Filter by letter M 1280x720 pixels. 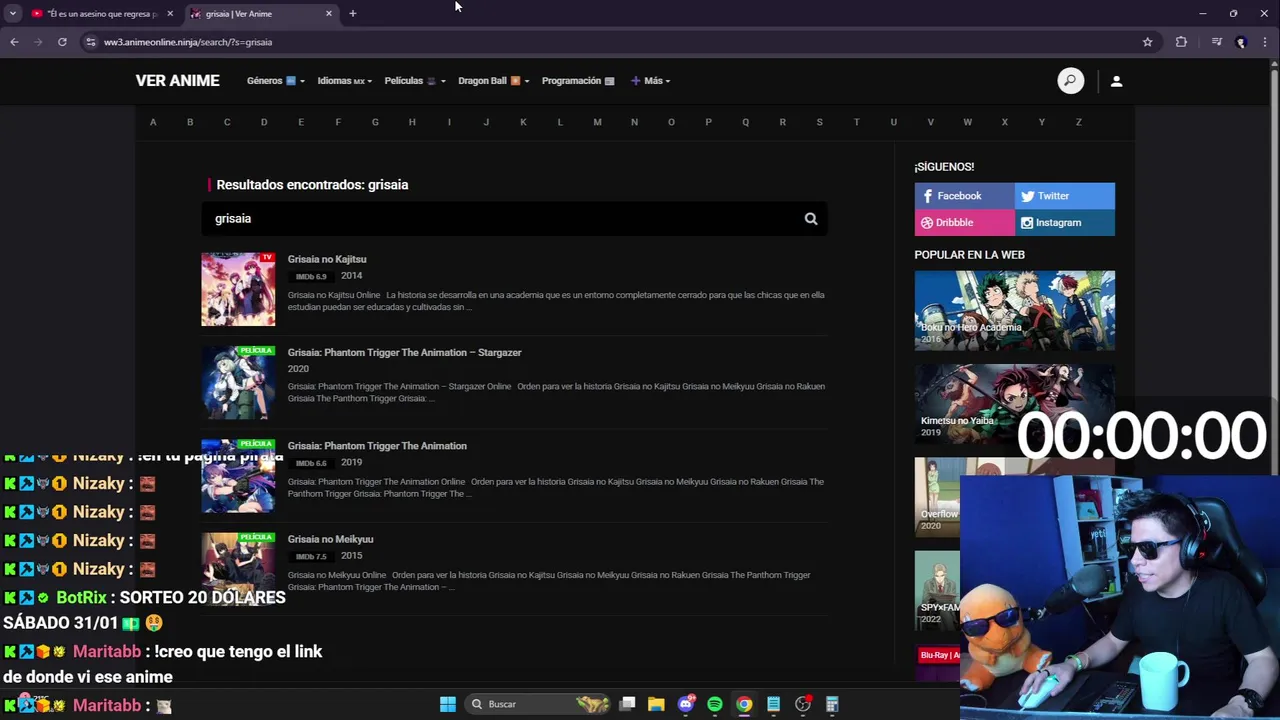coord(597,122)
